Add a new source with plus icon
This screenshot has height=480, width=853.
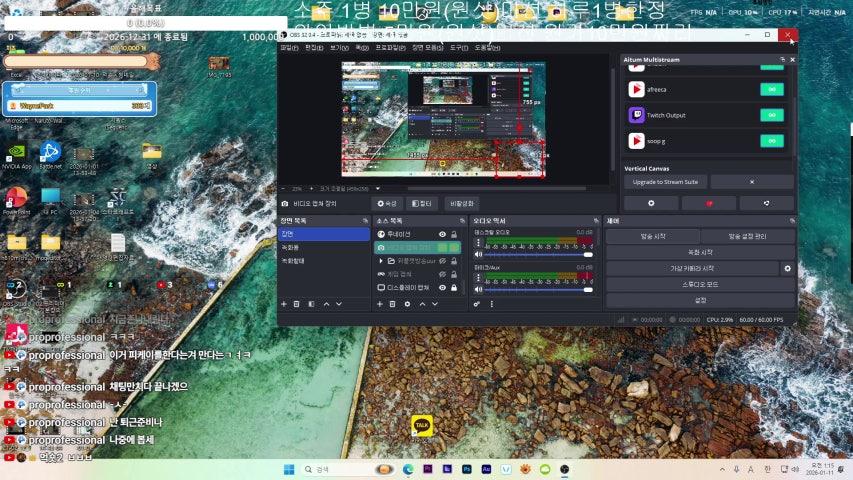click(x=379, y=303)
